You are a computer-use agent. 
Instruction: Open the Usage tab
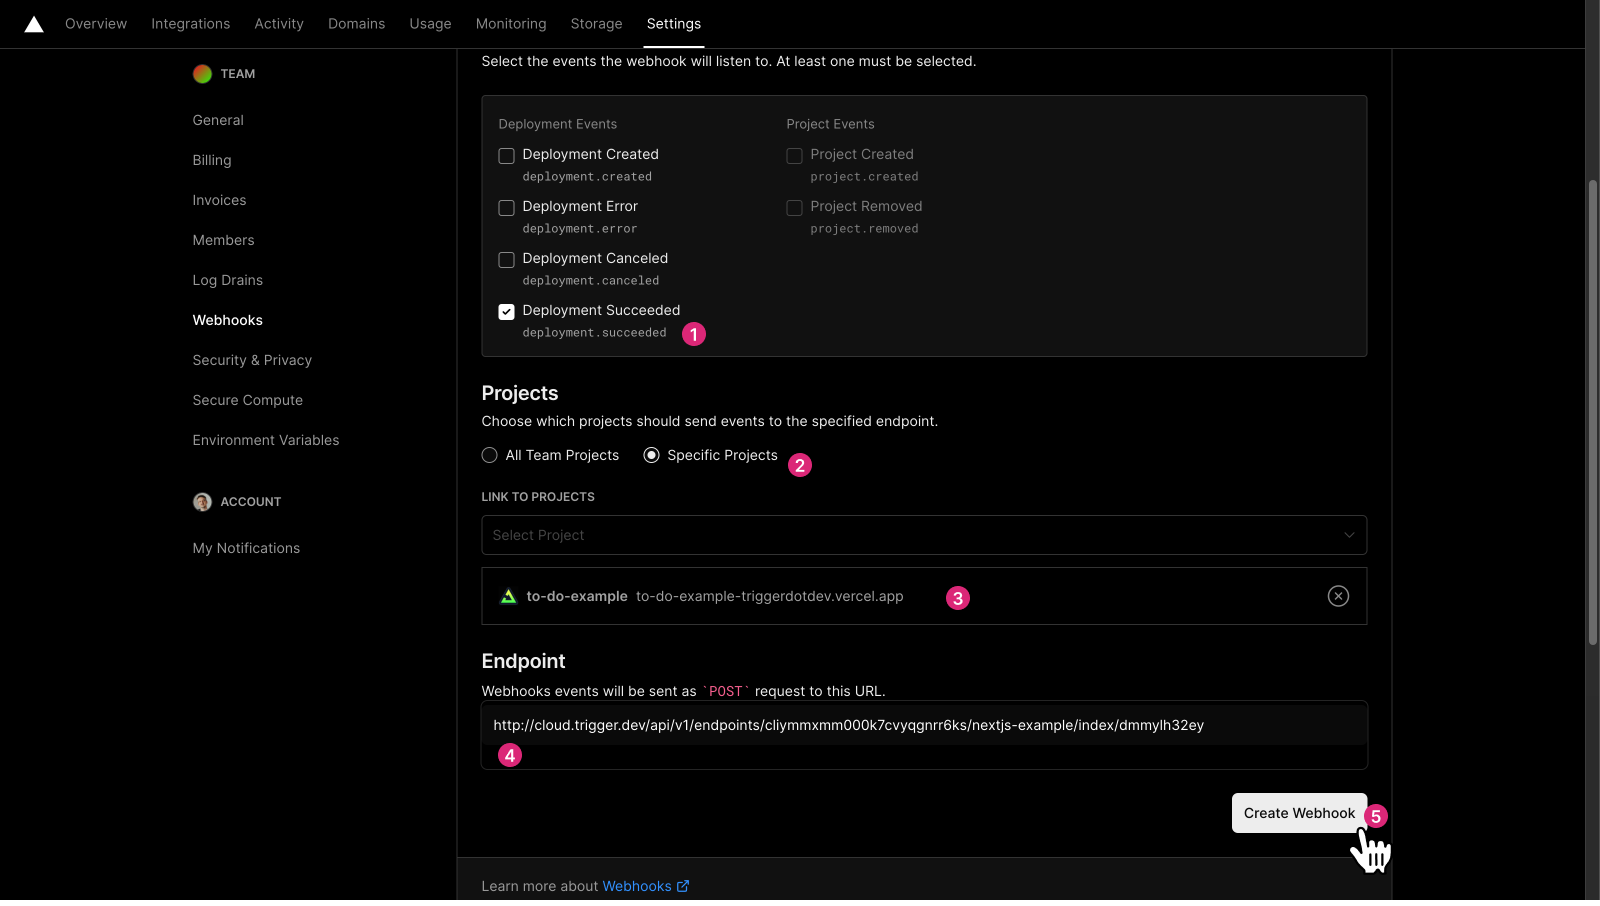[x=431, y=24]
